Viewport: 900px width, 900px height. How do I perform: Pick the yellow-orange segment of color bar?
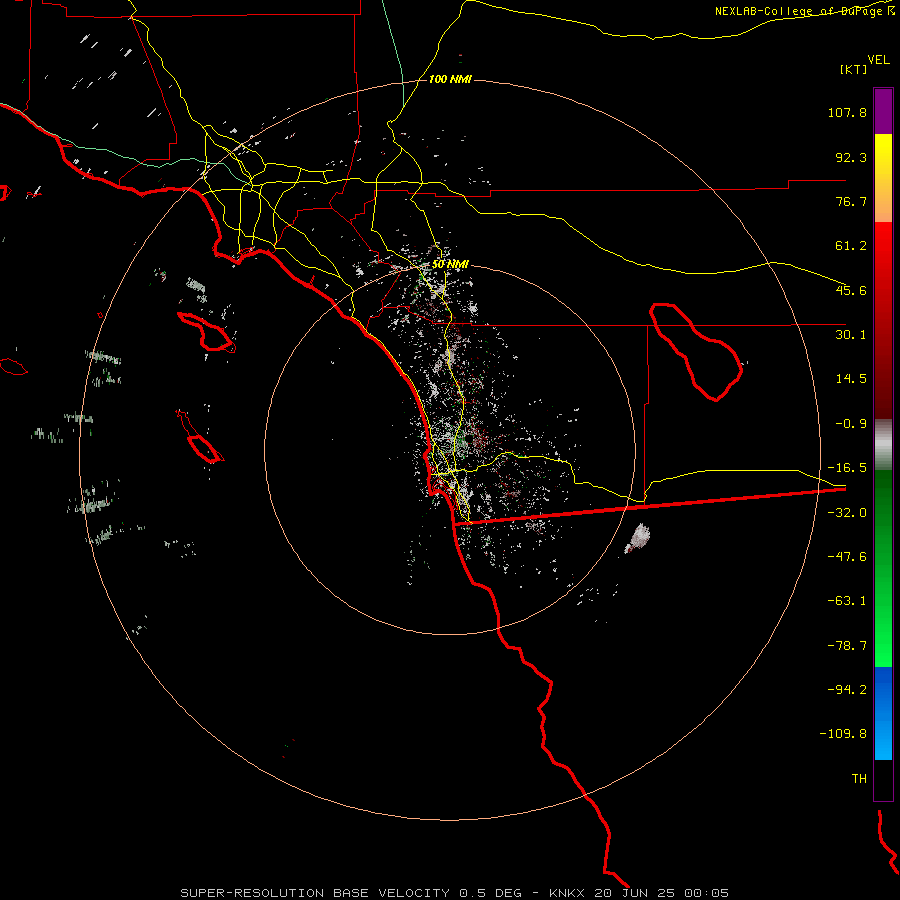point(883,178)
